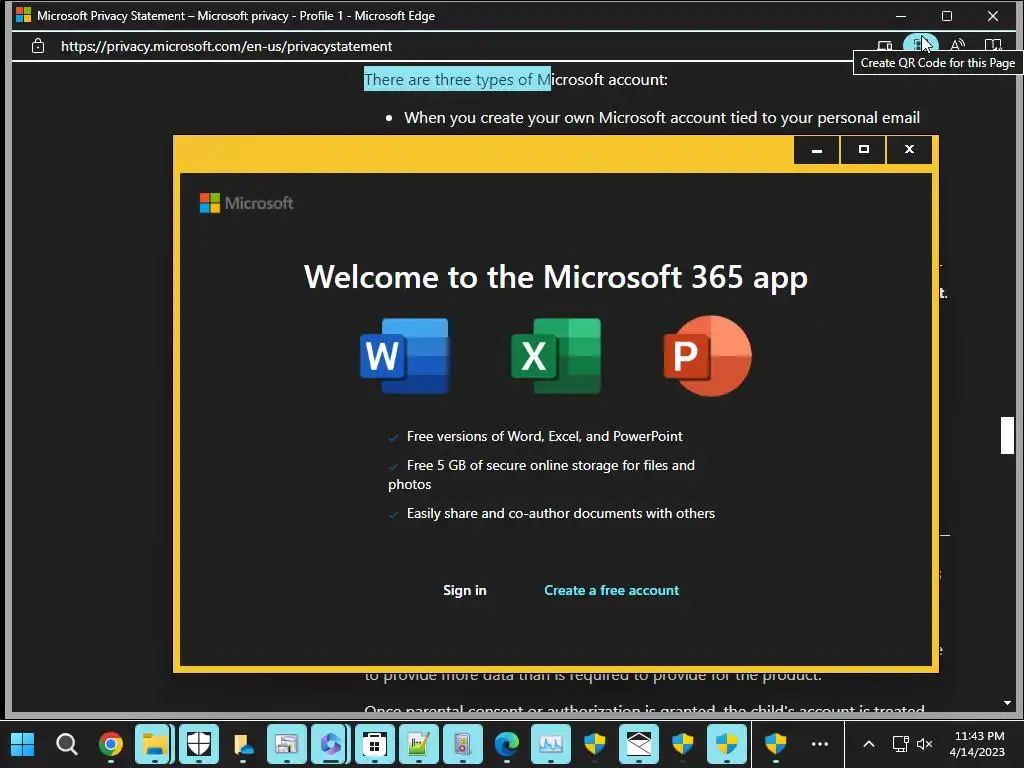1024x768 pixels.
Task: Click the shield icon beside the taskbar overflow dots
Action: [x=775, y=744]
